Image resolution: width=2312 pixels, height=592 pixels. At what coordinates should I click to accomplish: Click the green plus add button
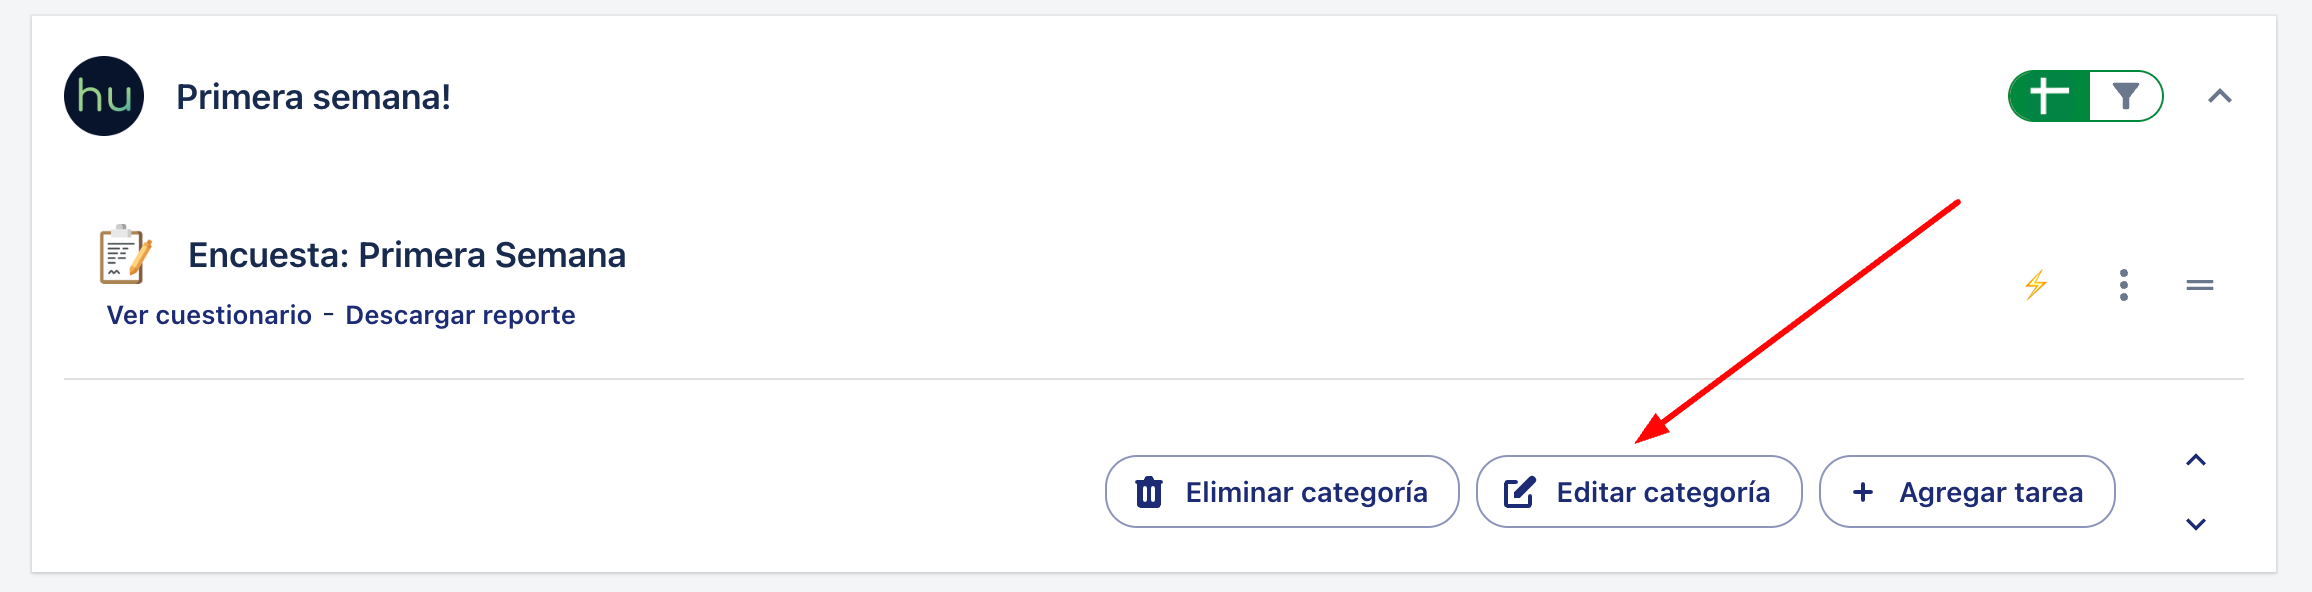pyautogui.click(x=2049, y=96)
